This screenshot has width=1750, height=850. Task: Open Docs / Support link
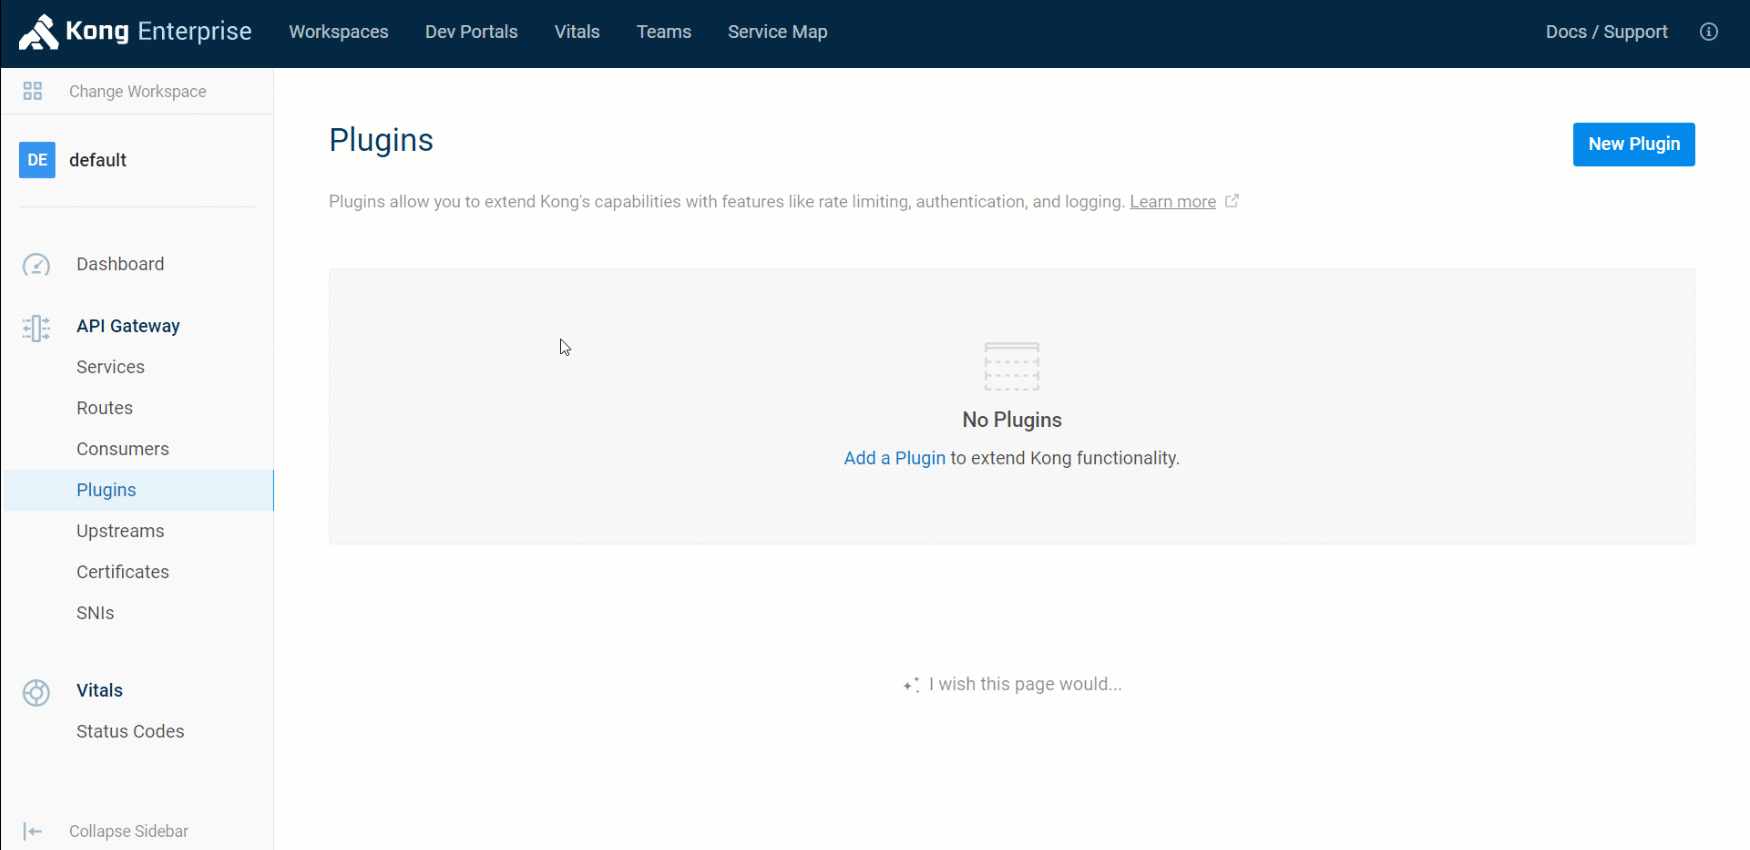point(1607,32)
